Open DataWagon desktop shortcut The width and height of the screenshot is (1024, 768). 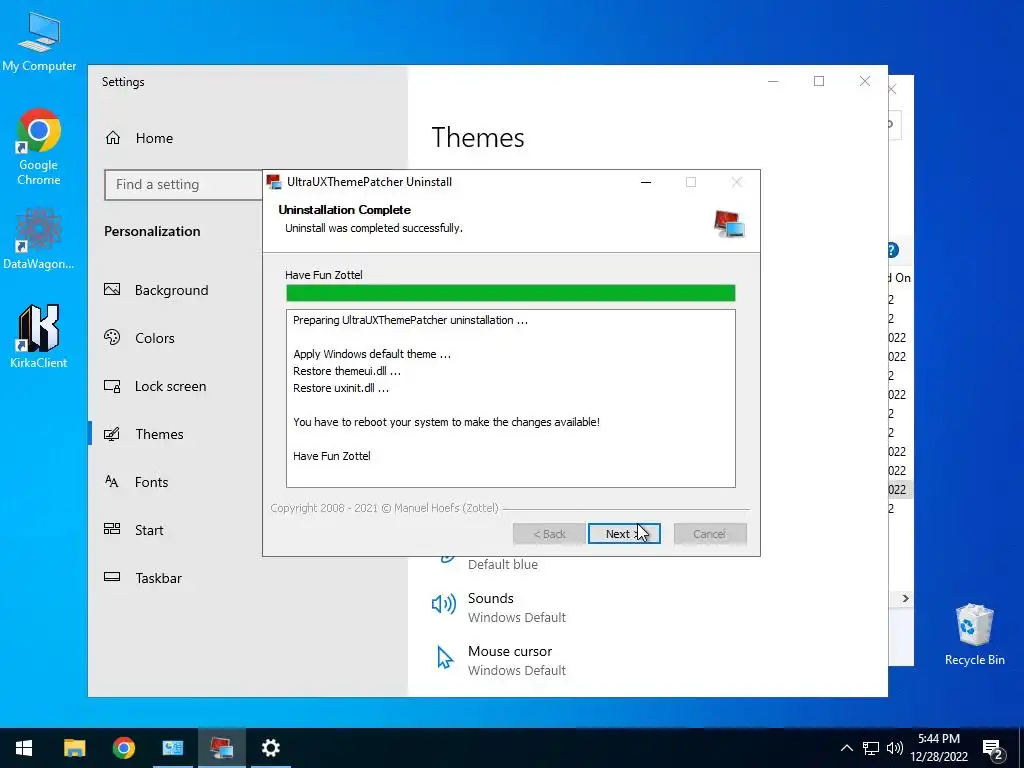[x=39, y=238]
